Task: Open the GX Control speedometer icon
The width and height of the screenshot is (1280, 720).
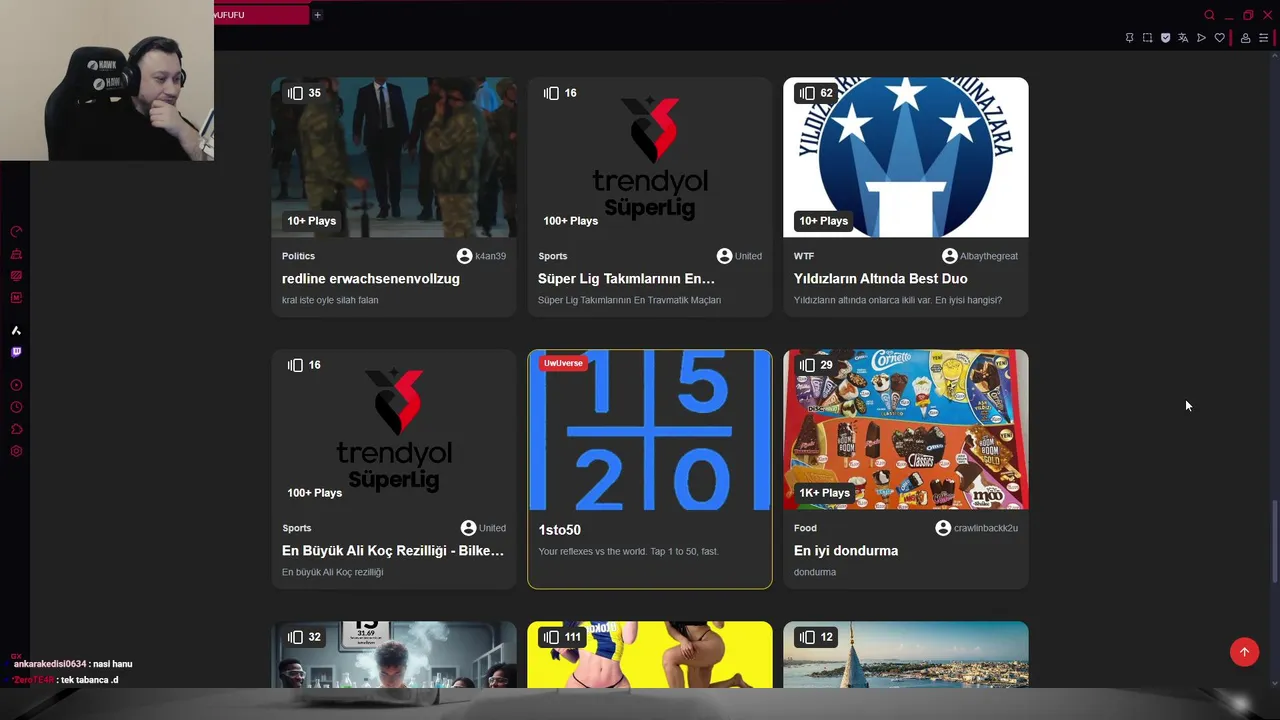Action: click(16, 232)
